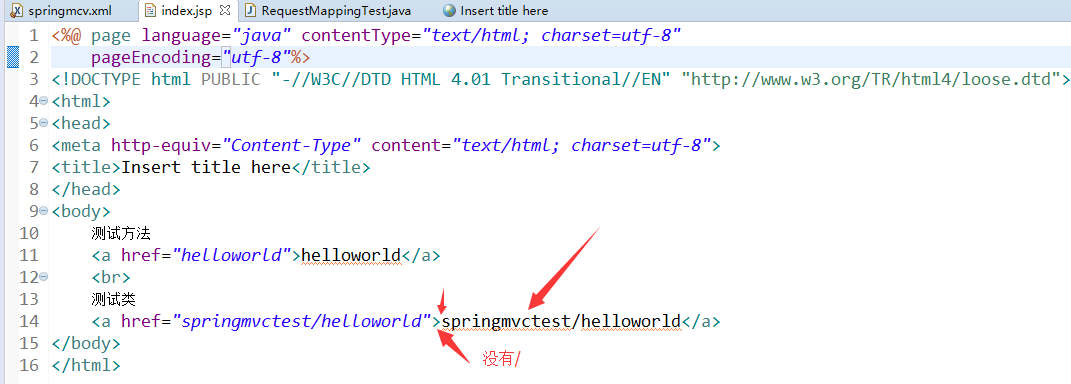Collapse the <html> block on line 4

tap(44, 101)
